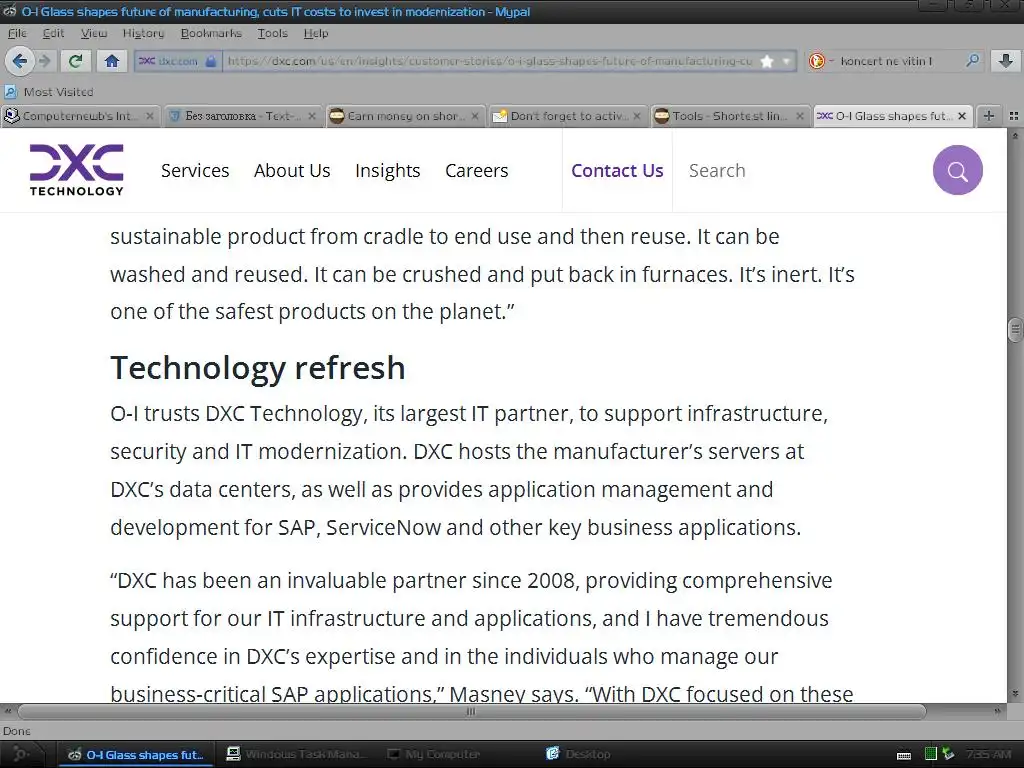The width and height of the screenshot is (1024, 768).
Task: Switch to Windows Task Manager taskbar item
Action: point(296,755)
